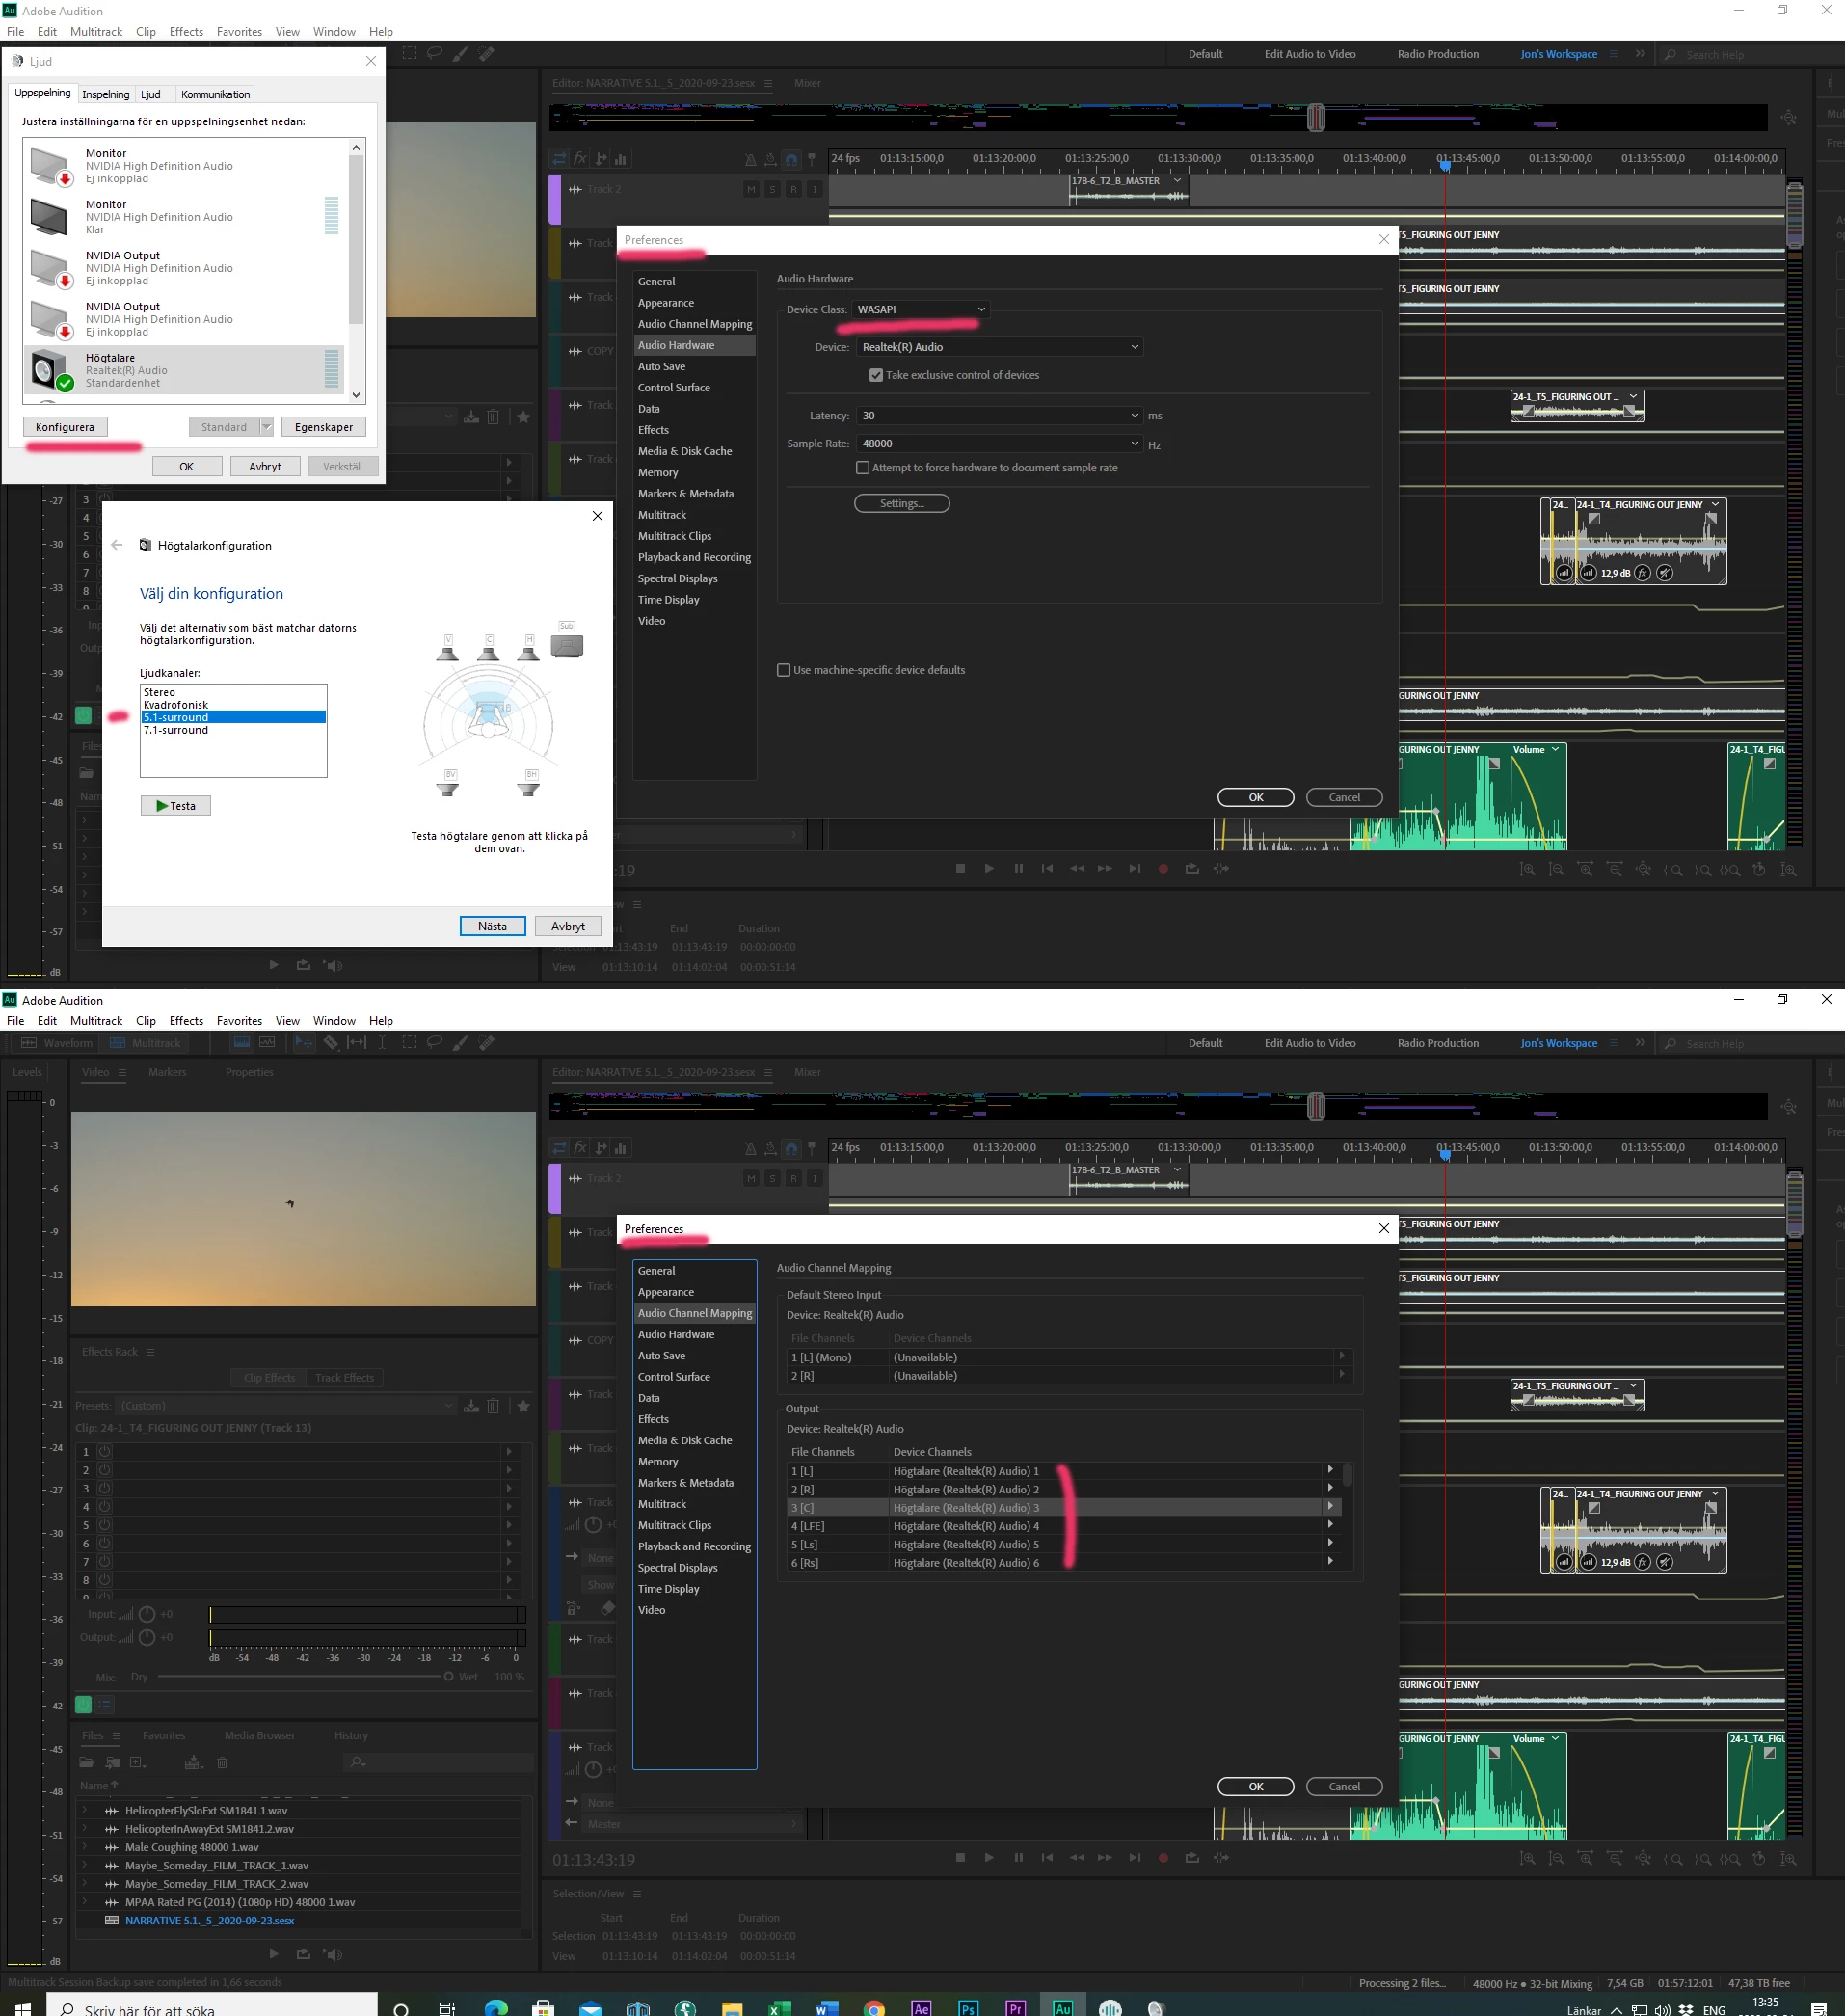Open the Inspelning tab in Ljud dialog
The image size is (1845, 2016).
[106, 94]
